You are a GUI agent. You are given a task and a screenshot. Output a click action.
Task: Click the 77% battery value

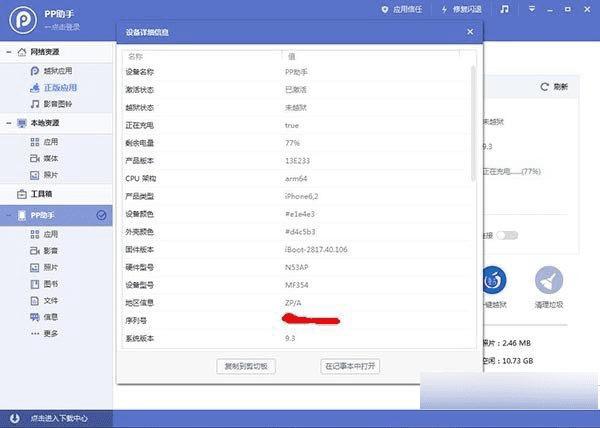click(292, 143)
